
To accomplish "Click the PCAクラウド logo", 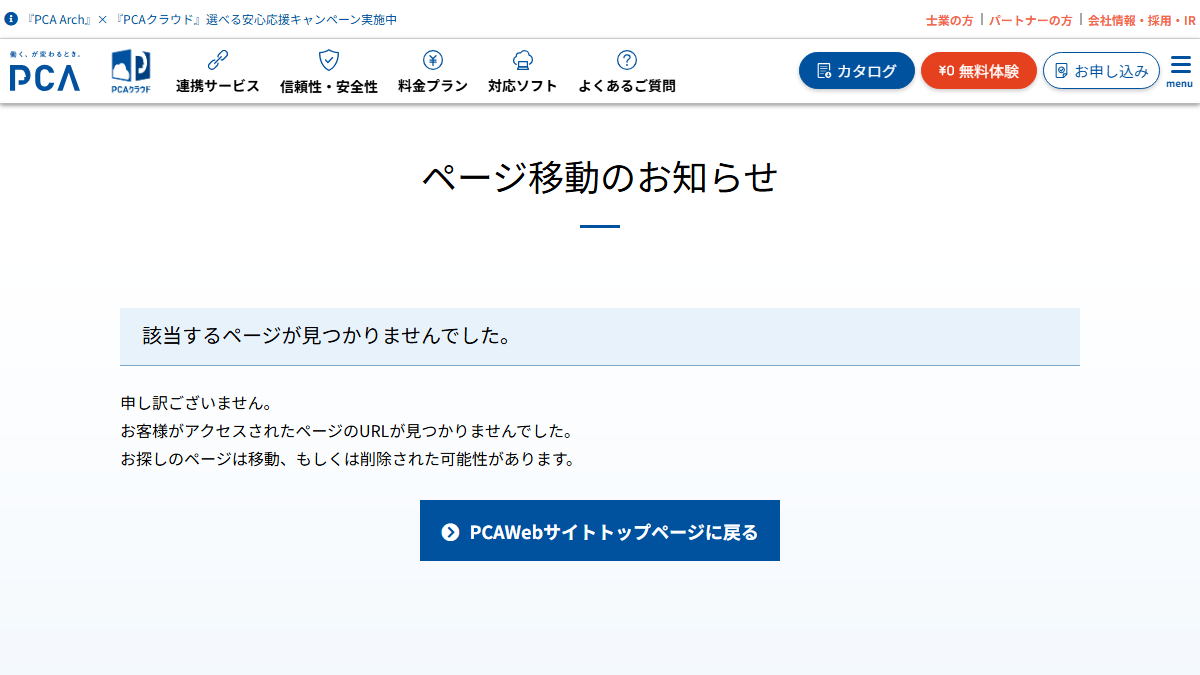I will click(x=131, y=72).
